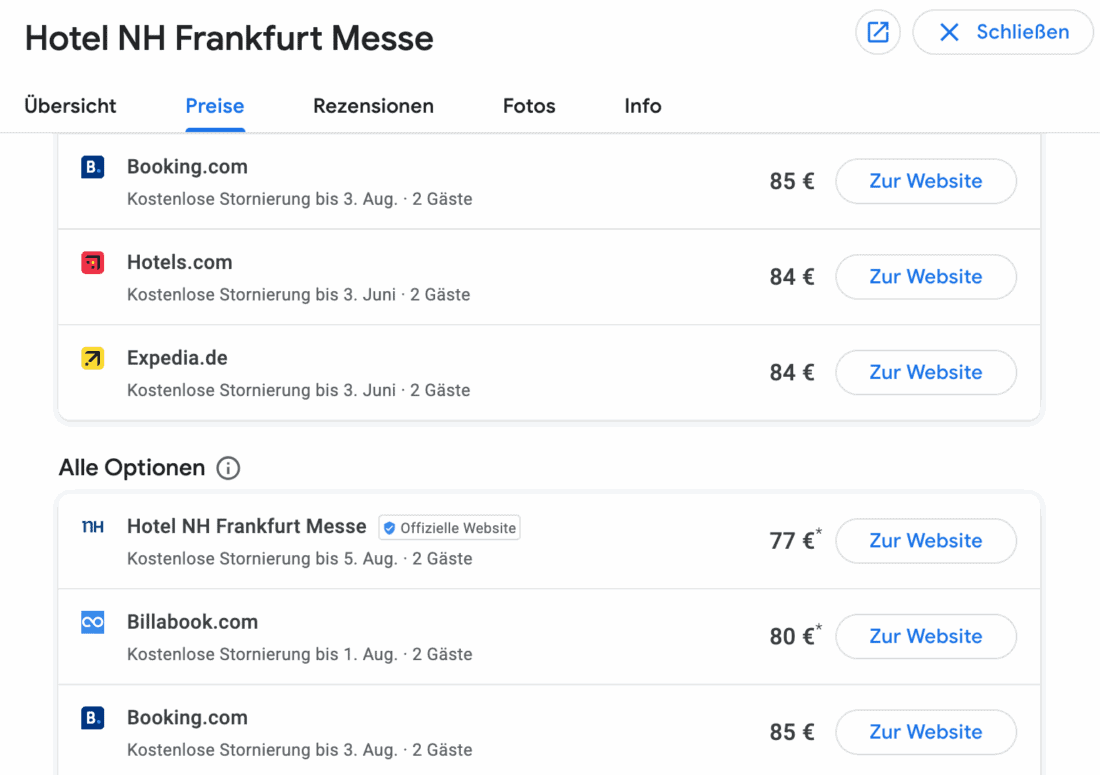Close the hotel panel with Schließen

1003,32
